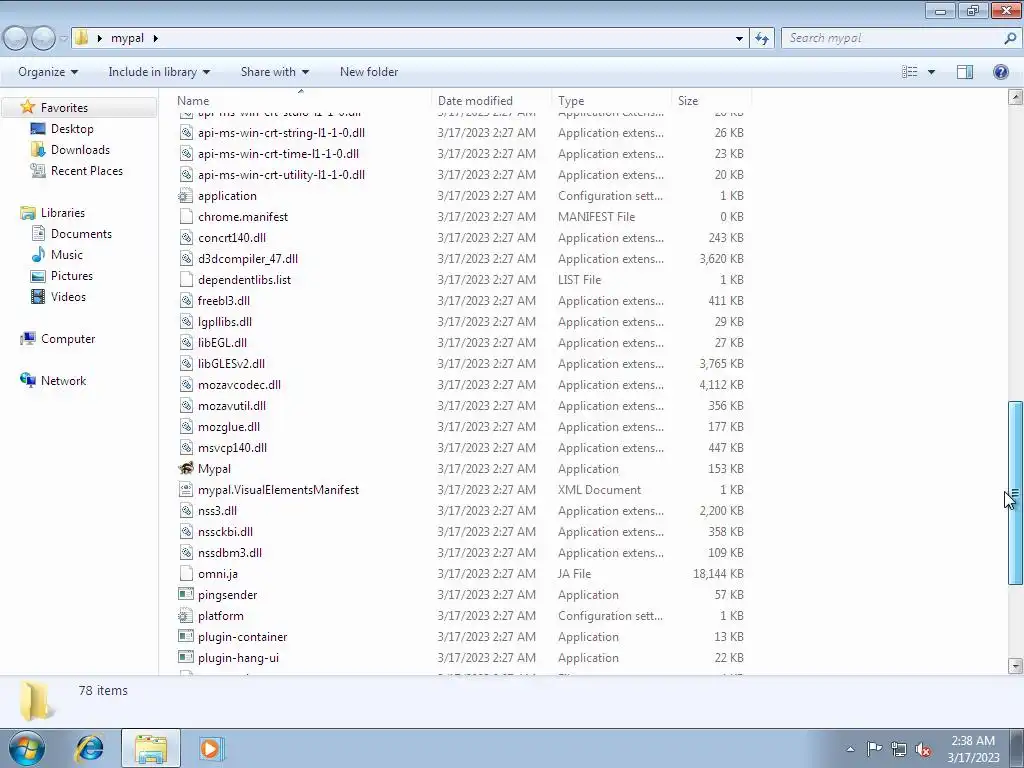The height and width of the screenshot is (768, 1024).
Task: Open the Documents library
Action: pos(81,233)
